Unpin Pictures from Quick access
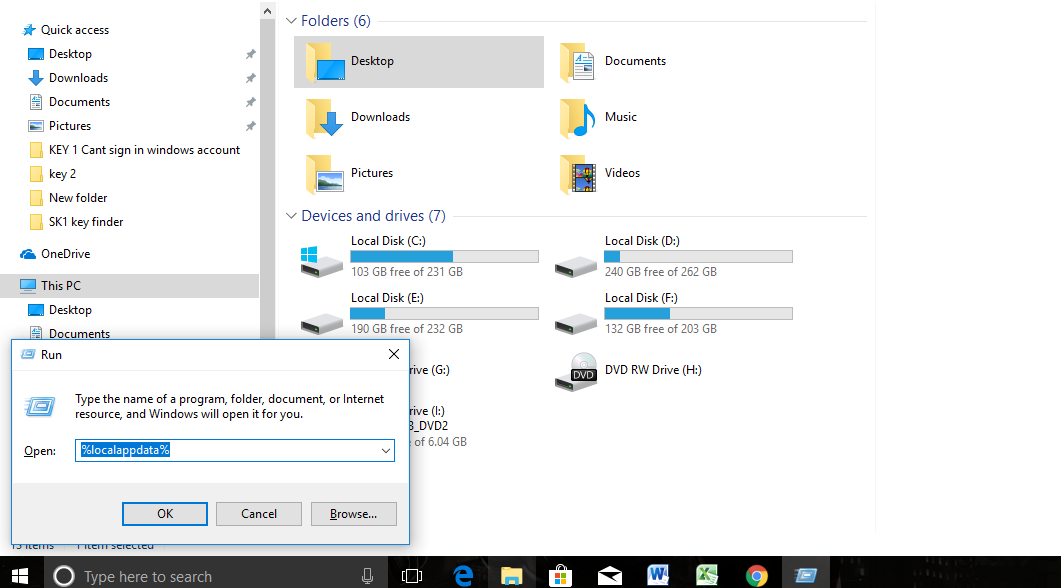Image resolution: width=1061 pixels, height=588 pixels. tap(250, 125)
